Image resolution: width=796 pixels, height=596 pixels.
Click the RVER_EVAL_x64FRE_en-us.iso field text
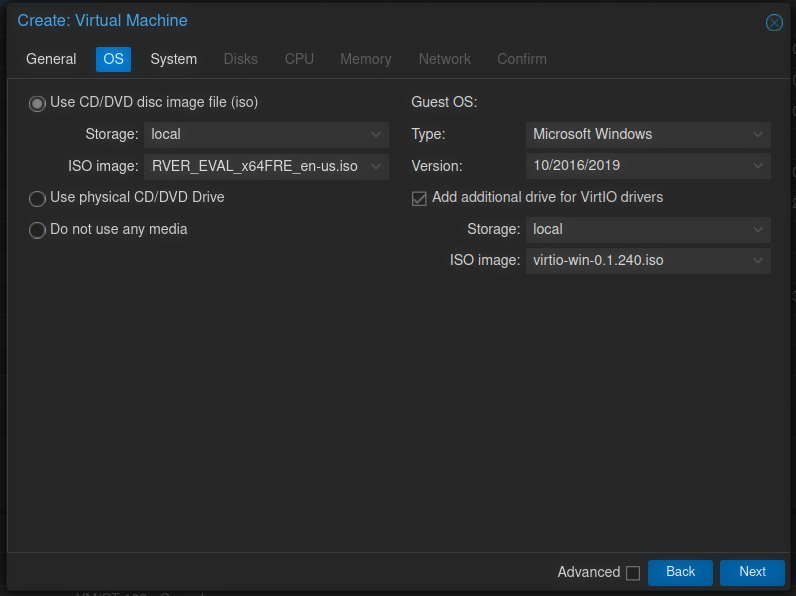(255, 167)
